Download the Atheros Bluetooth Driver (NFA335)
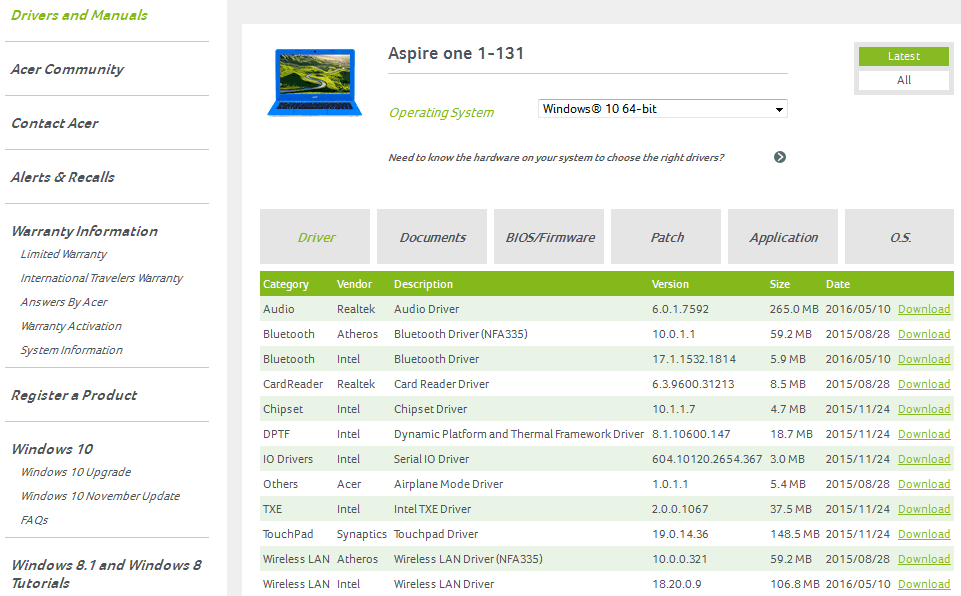 924,334
